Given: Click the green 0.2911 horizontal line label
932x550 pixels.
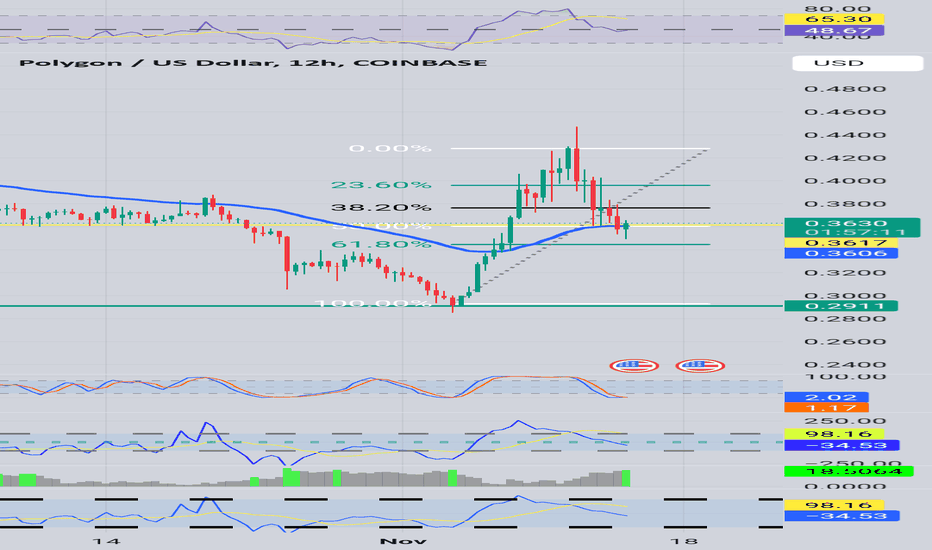Looking at the screenshot, I should coord(841,306).
